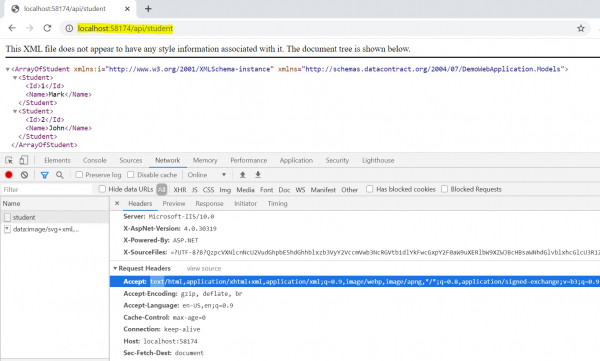
Task: Select the inspect element picker icon
Action: click(9, 160)
